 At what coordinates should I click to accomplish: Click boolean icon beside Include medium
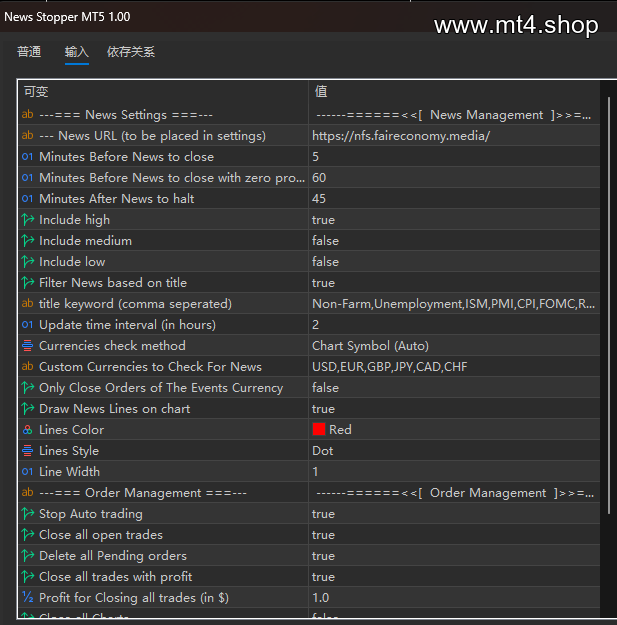[28, 241]
